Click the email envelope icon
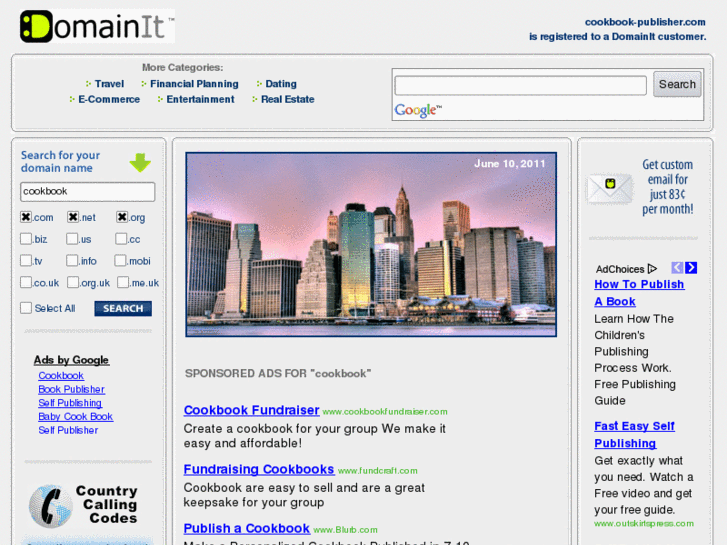Image resolution: width=727 pixels, height=545 pixels. (609, 189)
